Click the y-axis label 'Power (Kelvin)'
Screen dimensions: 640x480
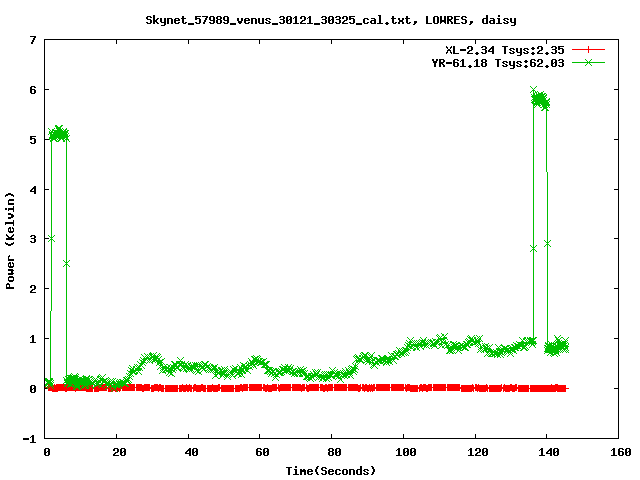(x=10, y=241)
